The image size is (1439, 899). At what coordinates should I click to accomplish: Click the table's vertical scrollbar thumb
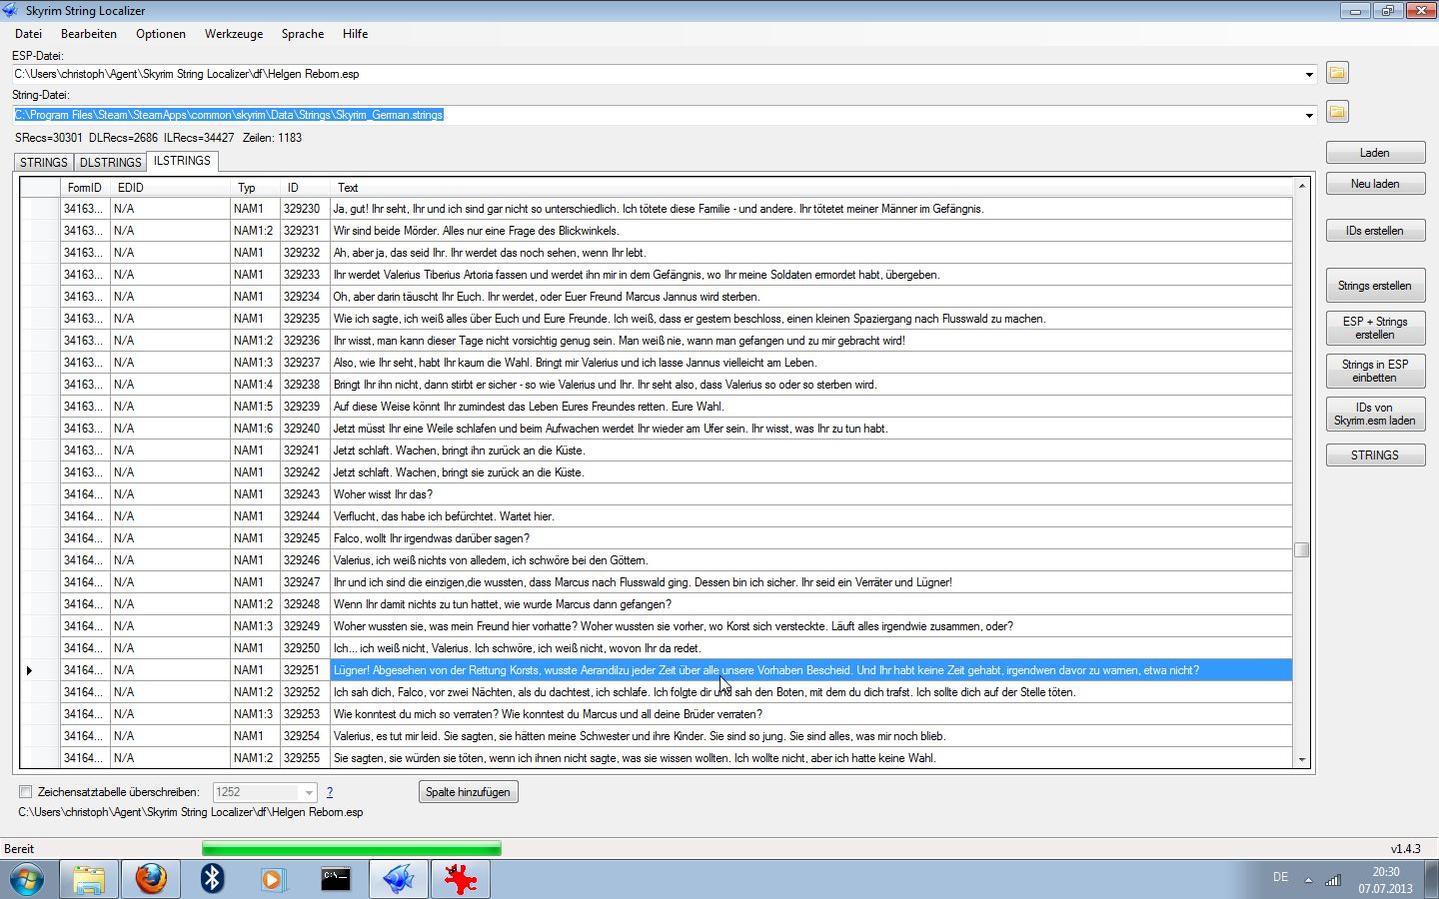[x=1301, y=550]
